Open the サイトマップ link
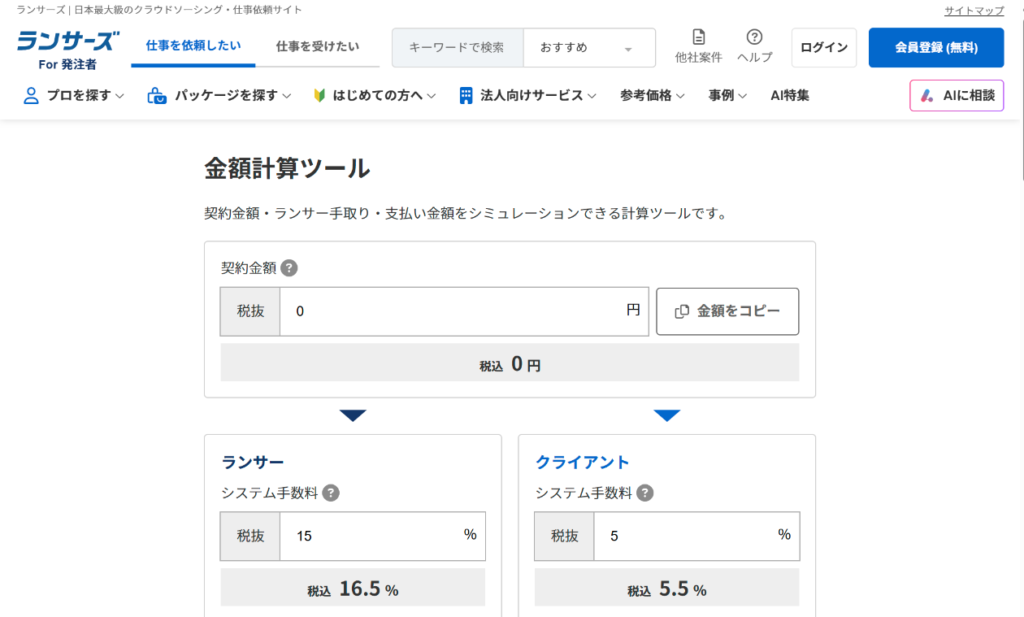This screenshot has height=617, width=1024. [974, 10]
